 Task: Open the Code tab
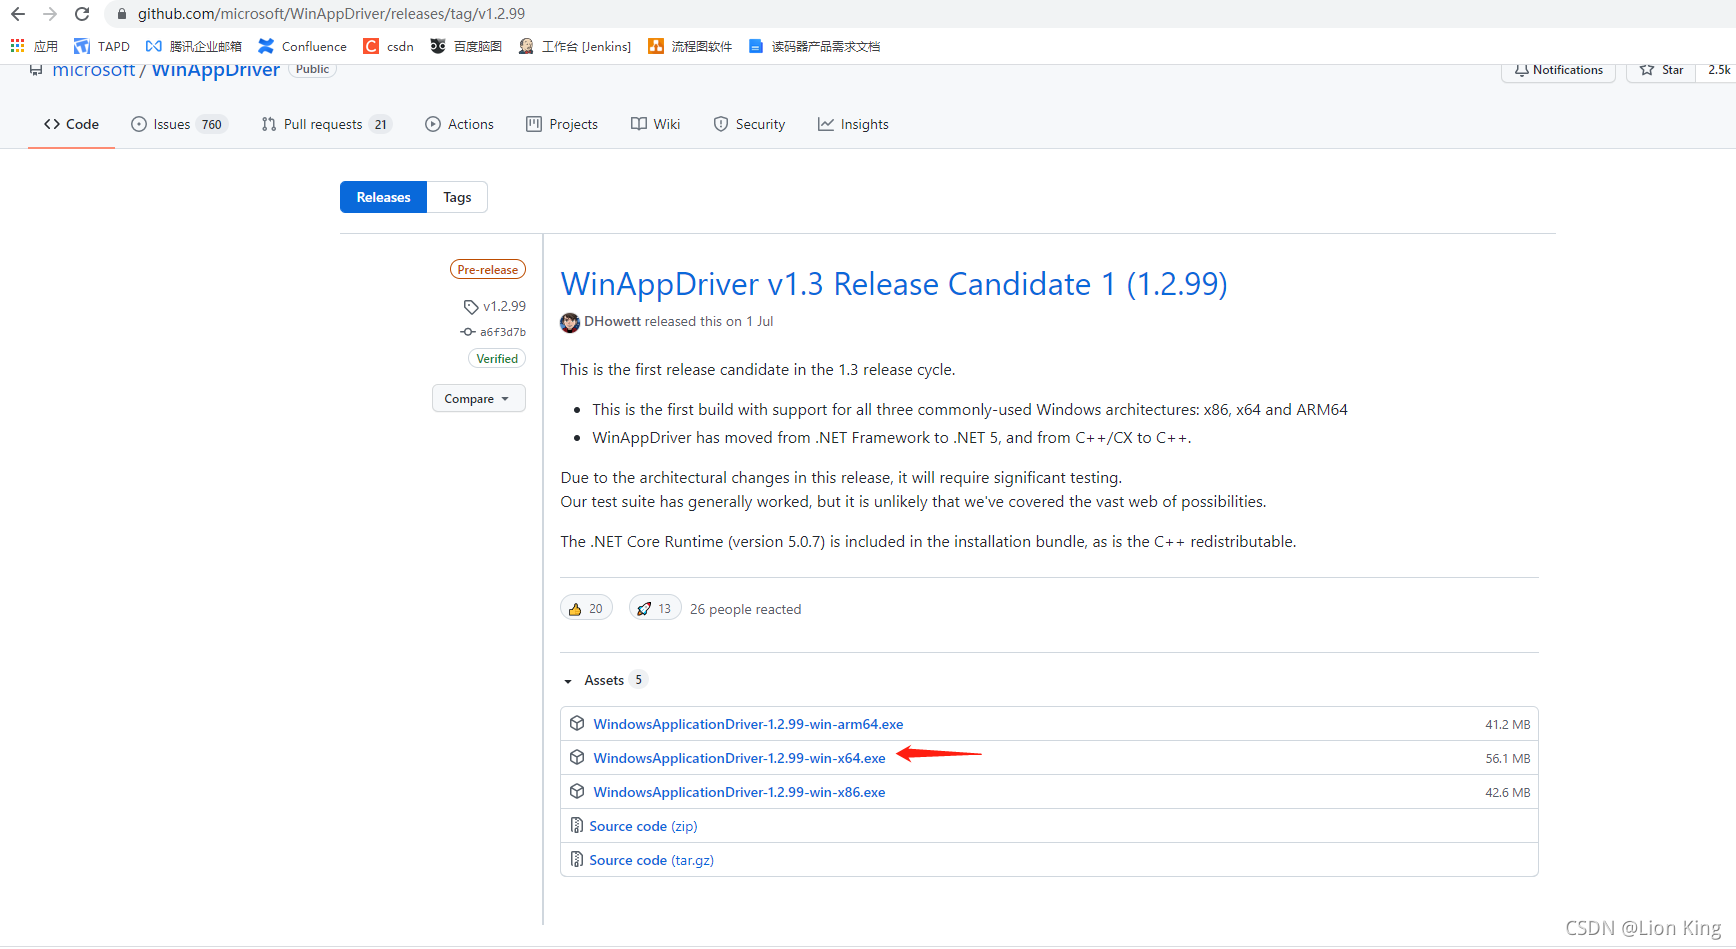71,124
